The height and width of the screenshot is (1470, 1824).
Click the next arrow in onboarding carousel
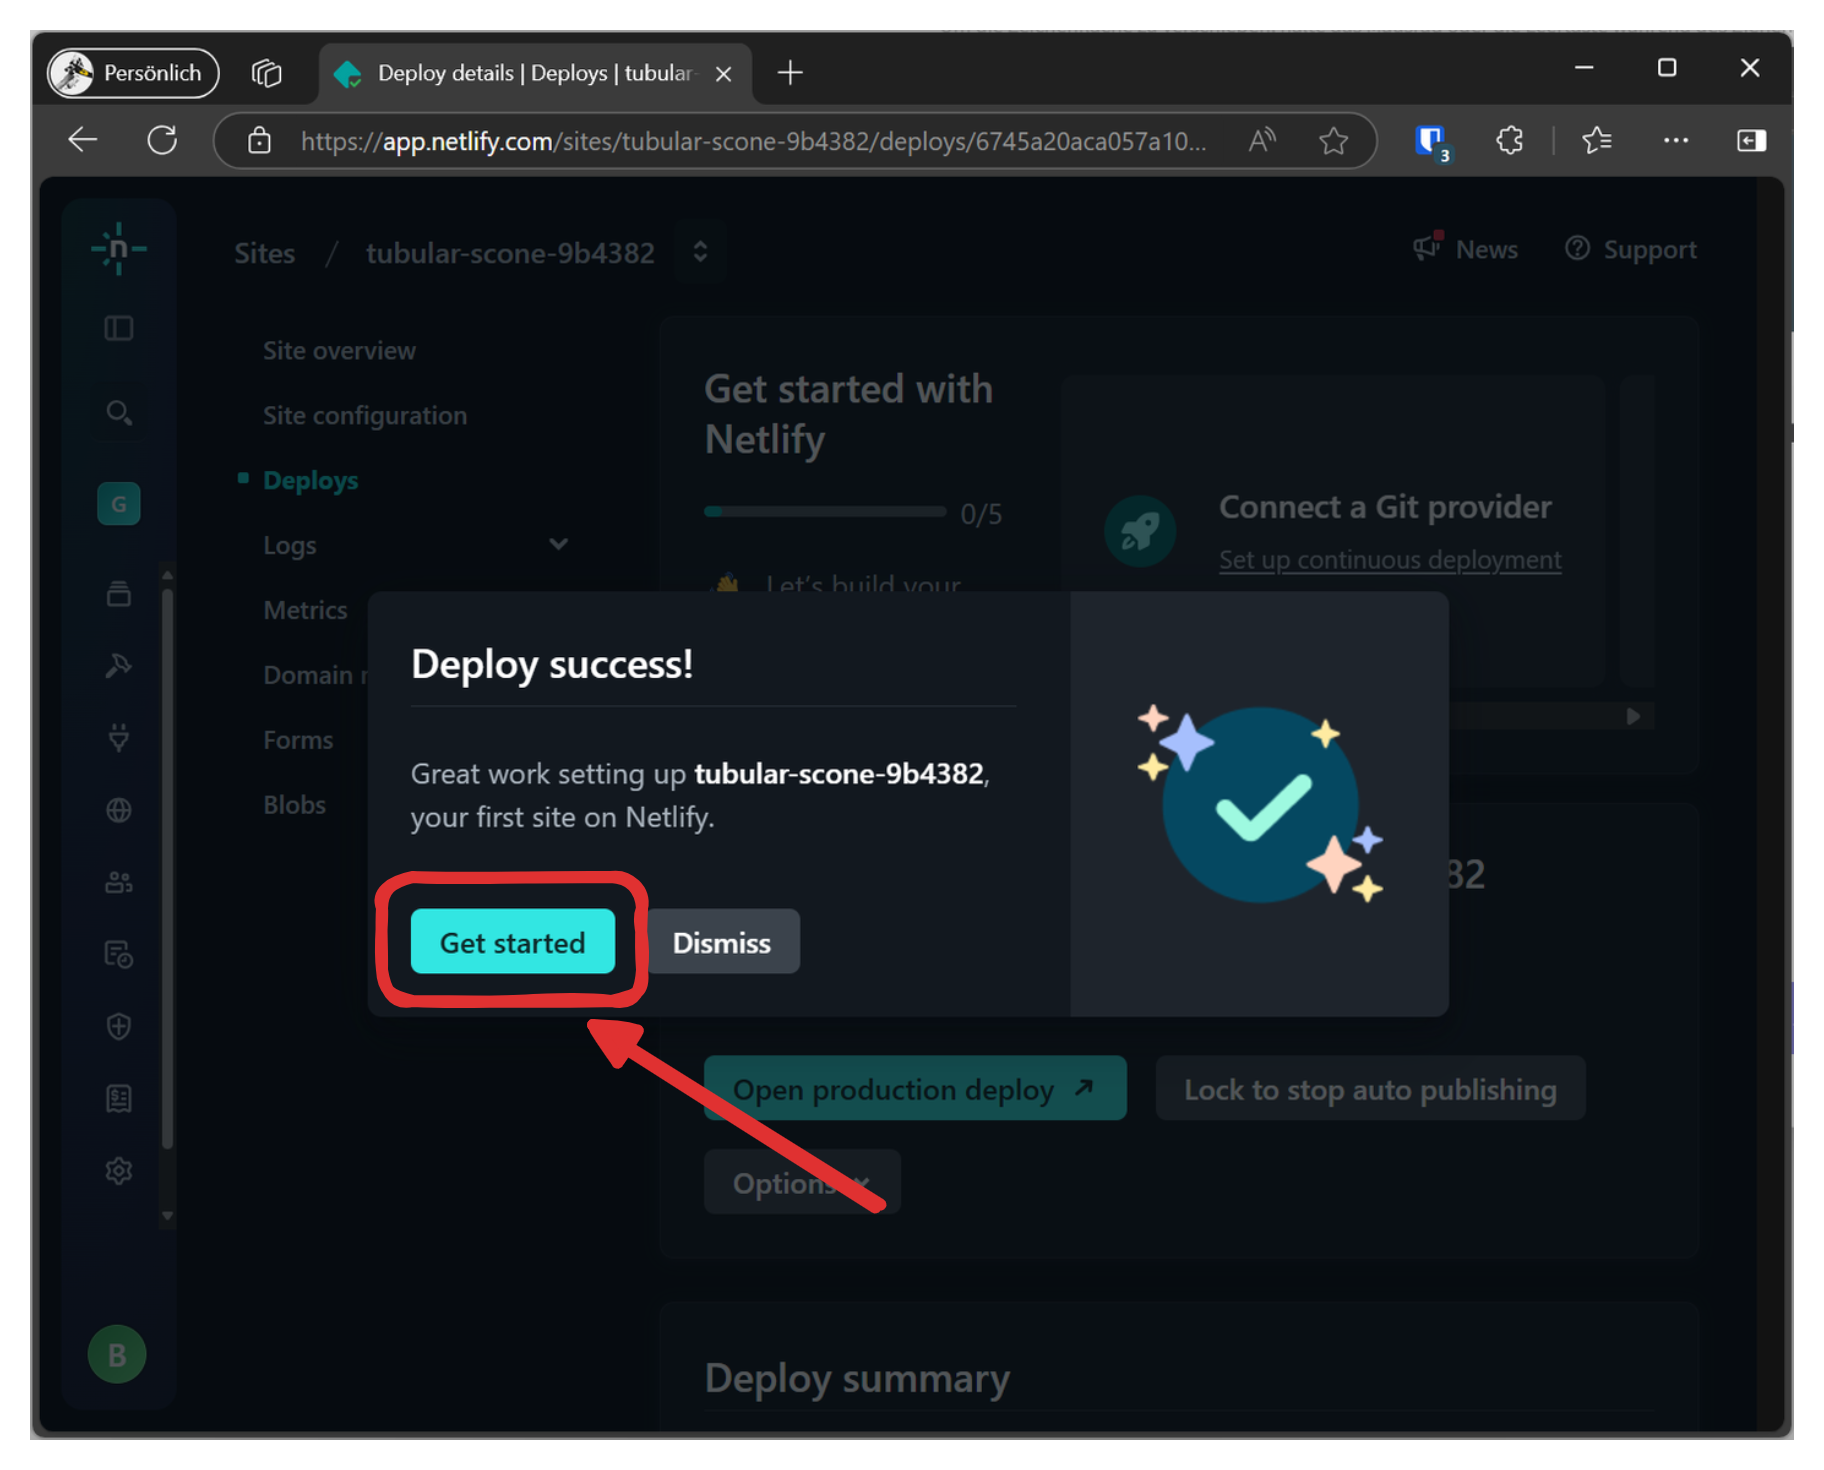pyautogui.click(x=1632, y=716)
